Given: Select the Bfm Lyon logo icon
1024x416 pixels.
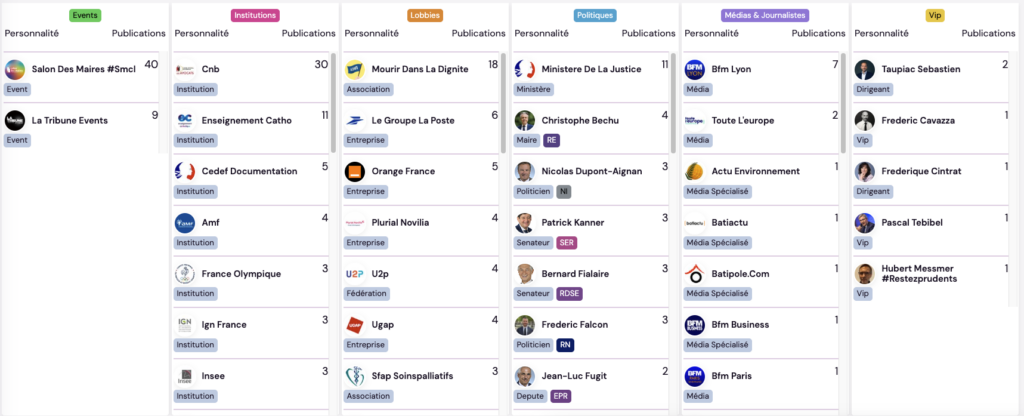Looking at the screenshot, I should (694, 69).
